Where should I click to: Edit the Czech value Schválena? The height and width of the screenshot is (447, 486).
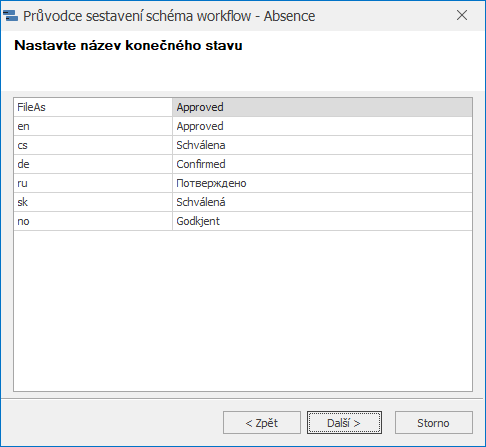pos(322,145)
